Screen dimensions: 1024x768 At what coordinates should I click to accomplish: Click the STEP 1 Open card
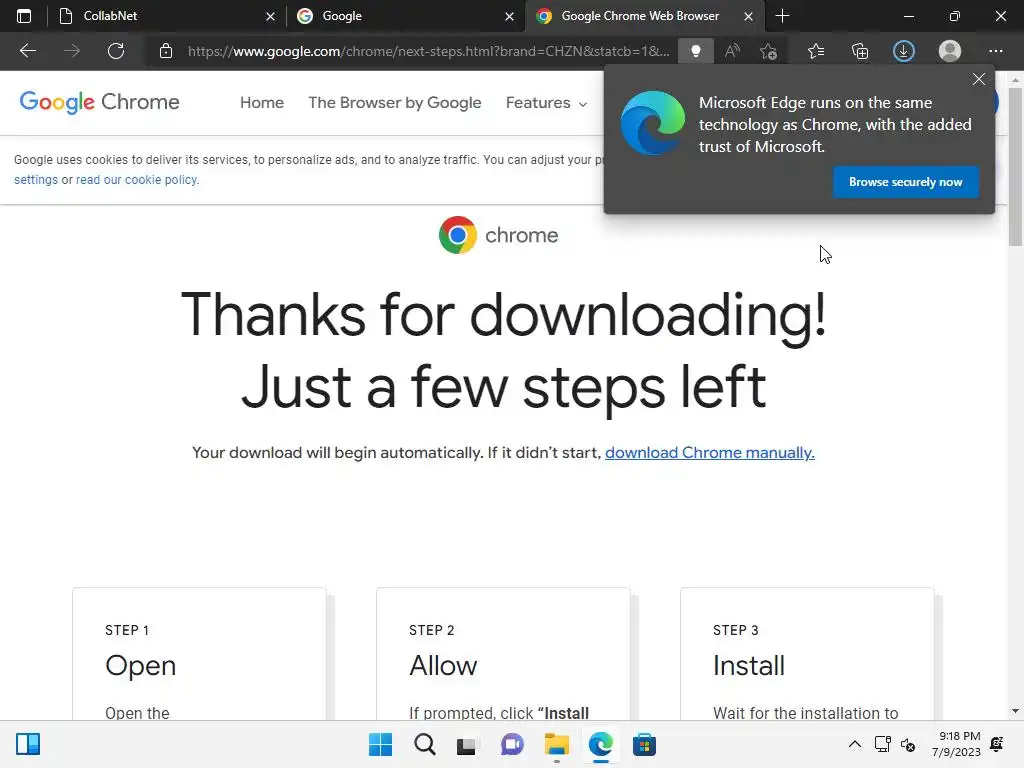[x=199, y=654]
